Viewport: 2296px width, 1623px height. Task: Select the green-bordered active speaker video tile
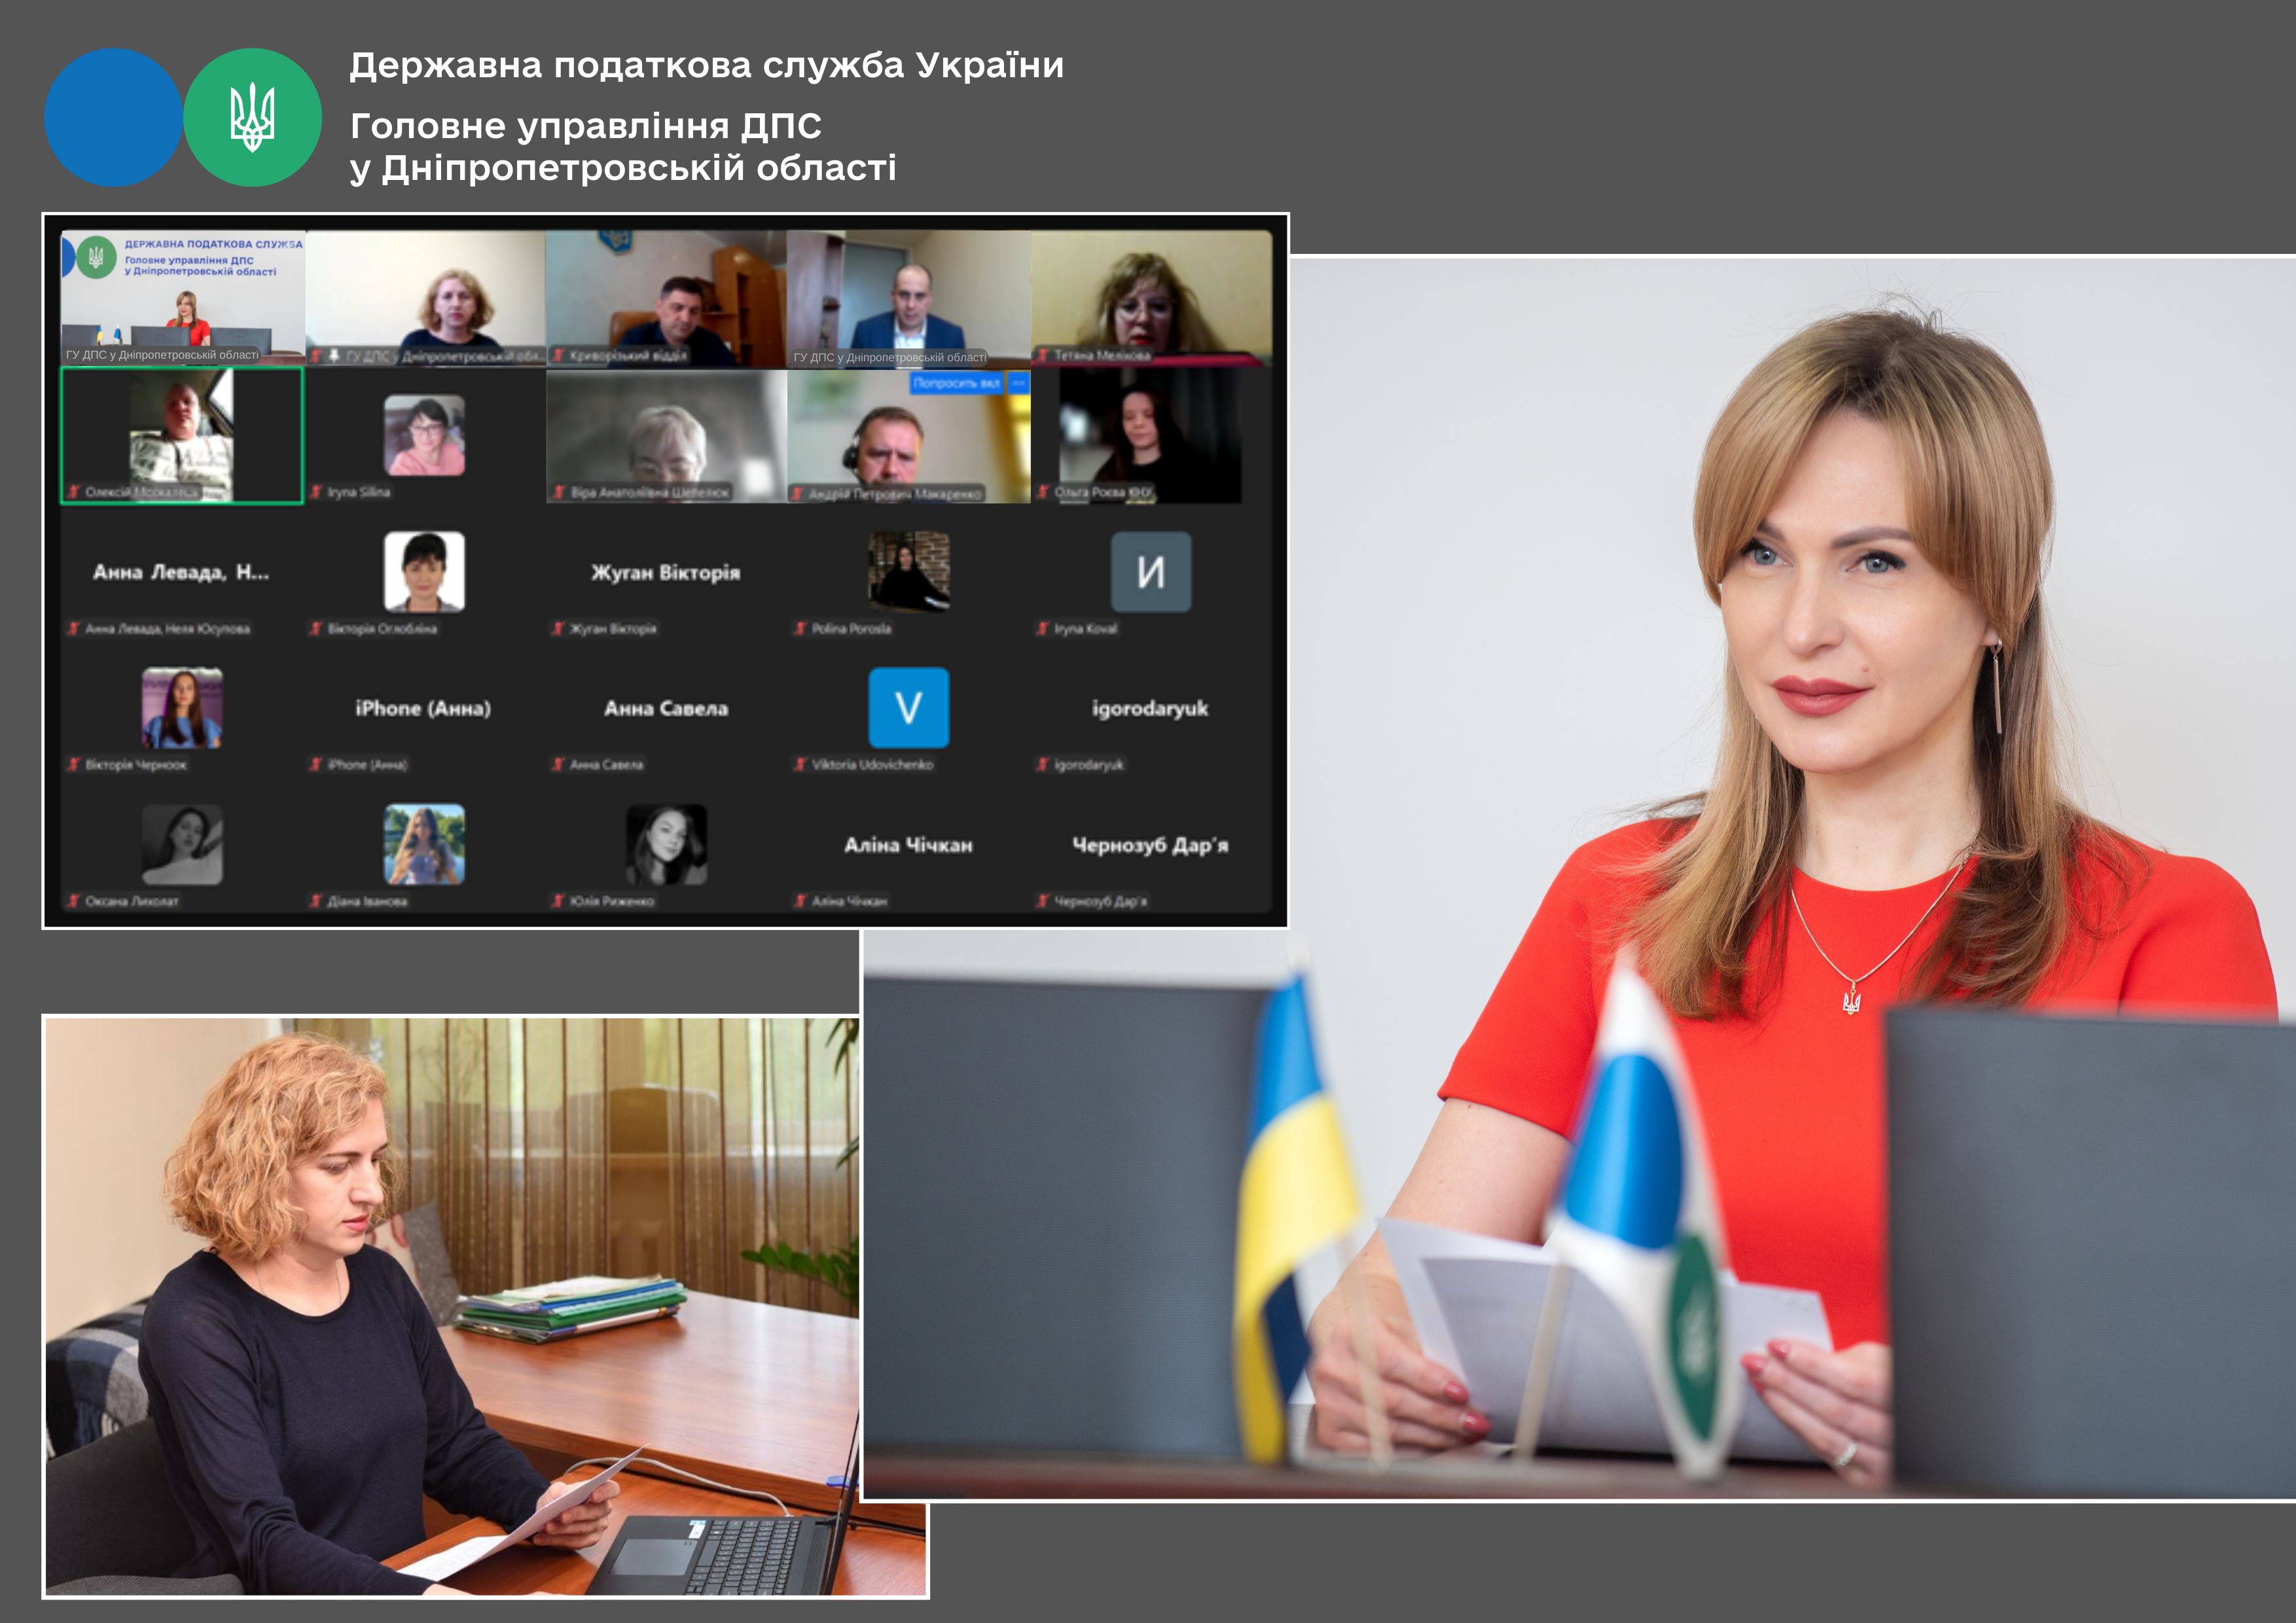click(182, 435)
